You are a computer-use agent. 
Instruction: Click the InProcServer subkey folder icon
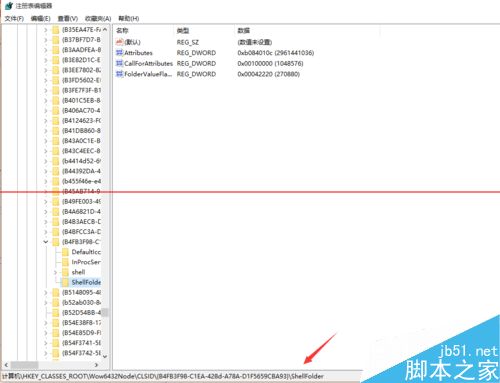pyautogui.click(x=65, y=262)
